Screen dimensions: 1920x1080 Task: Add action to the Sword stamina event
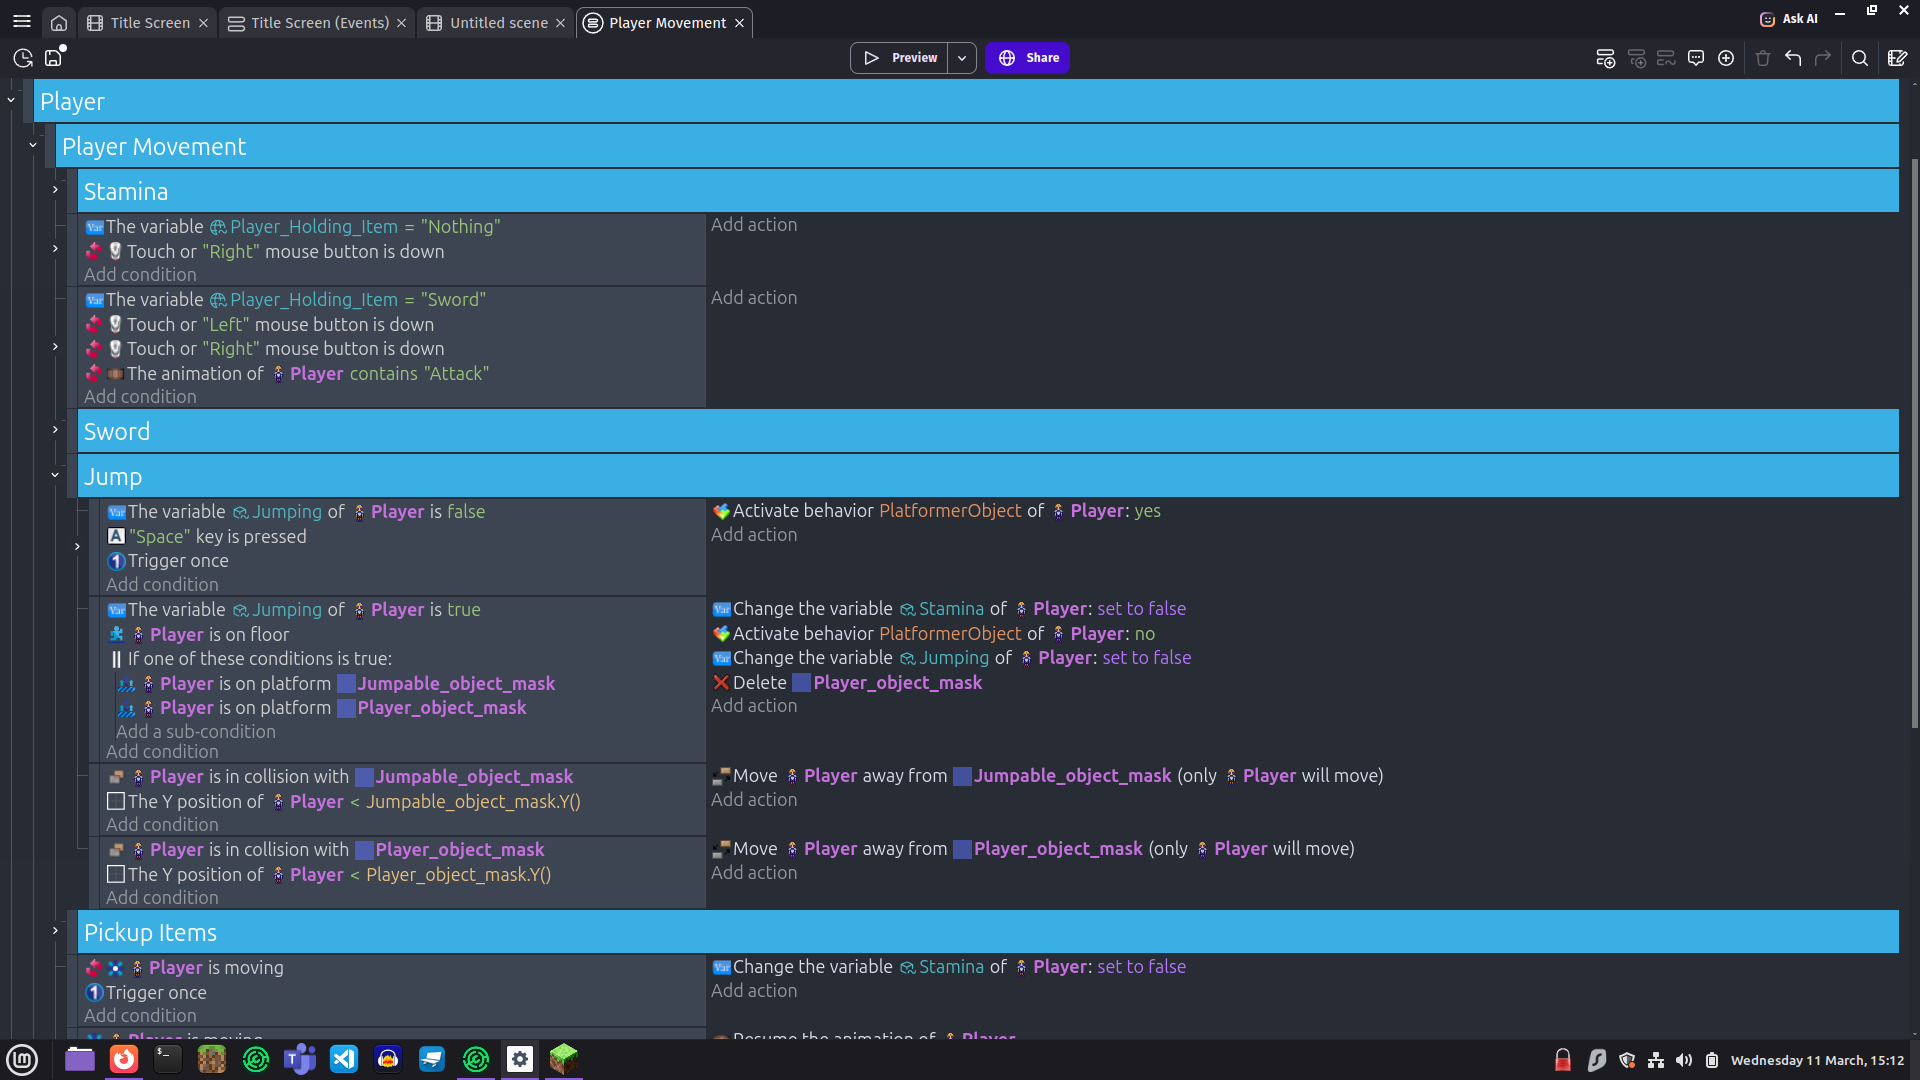tap(754, 298)
